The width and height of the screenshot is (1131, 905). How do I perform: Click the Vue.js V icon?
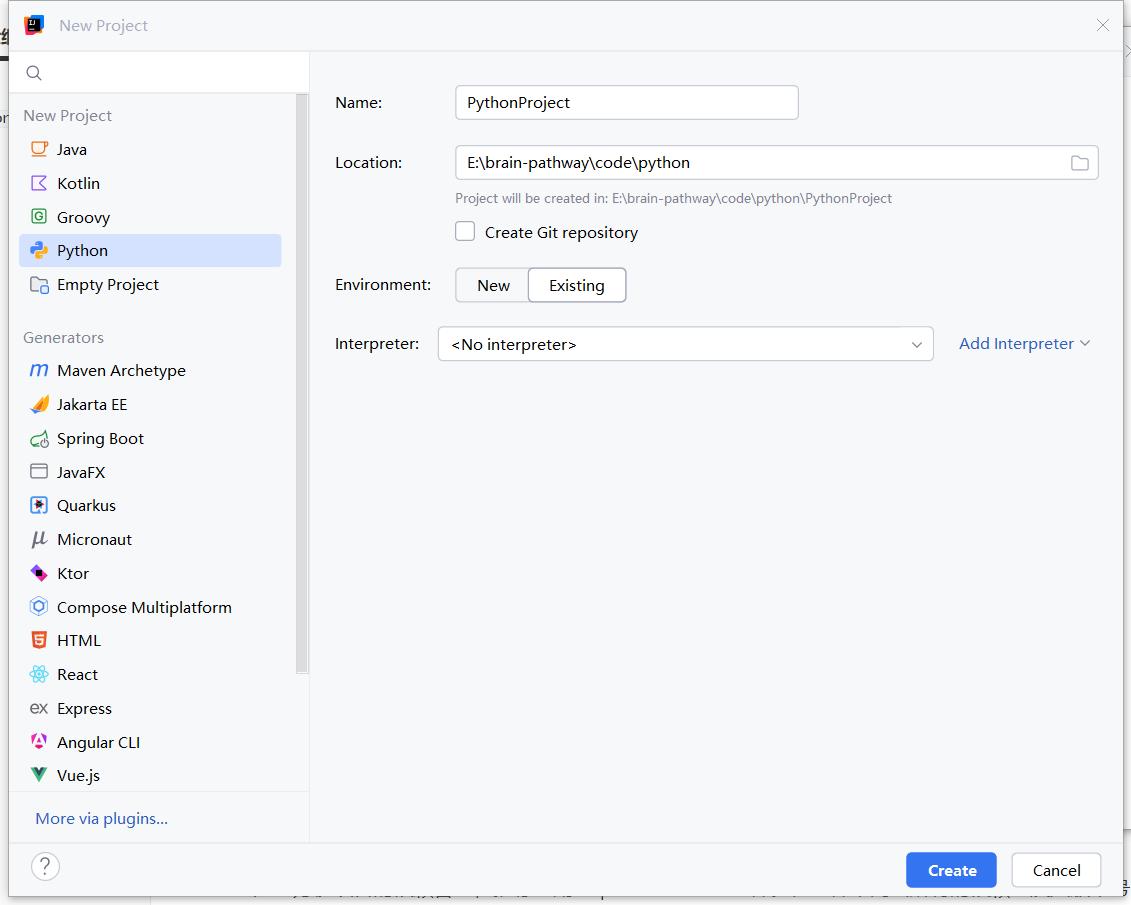39,774
